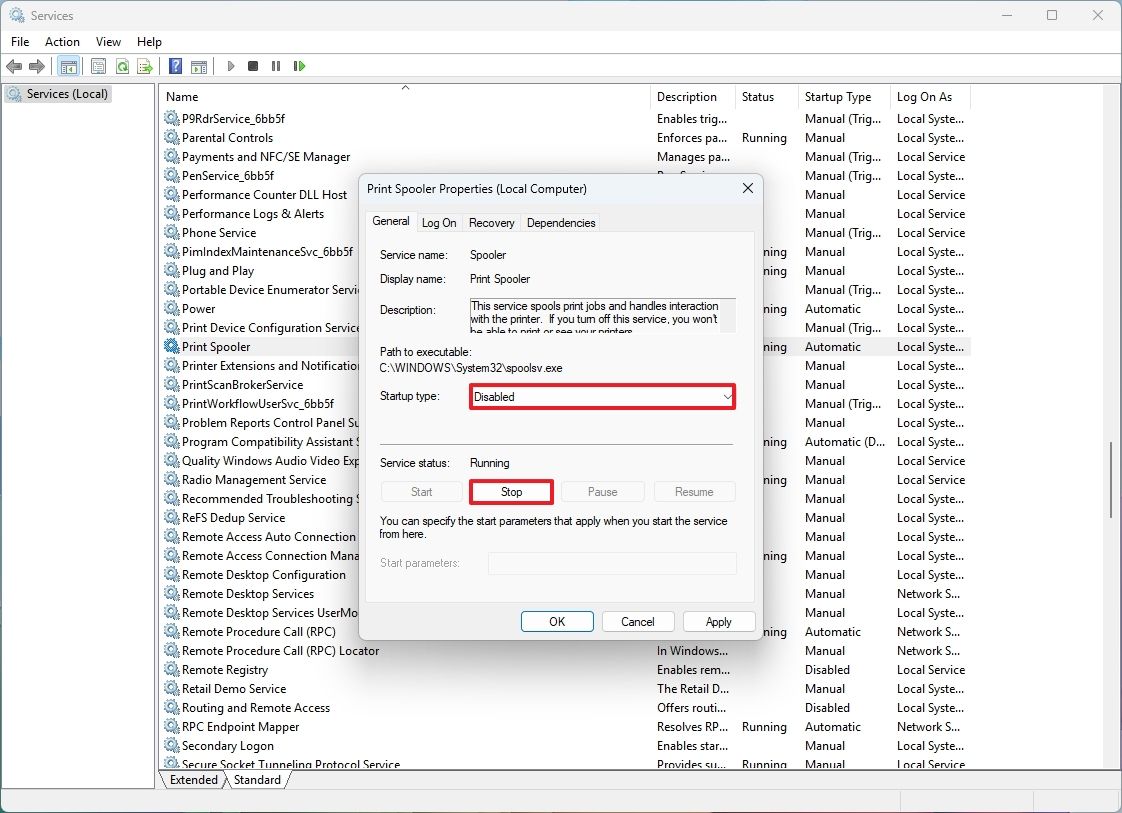Toggle the Show/Hide Console Tree icon
Image resolution: width=1122 pixels, height=813 pixels.
(68, 66)
